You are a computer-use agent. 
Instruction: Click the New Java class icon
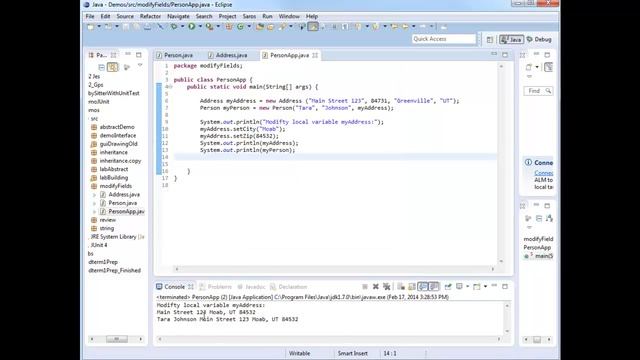pos(240,27)
